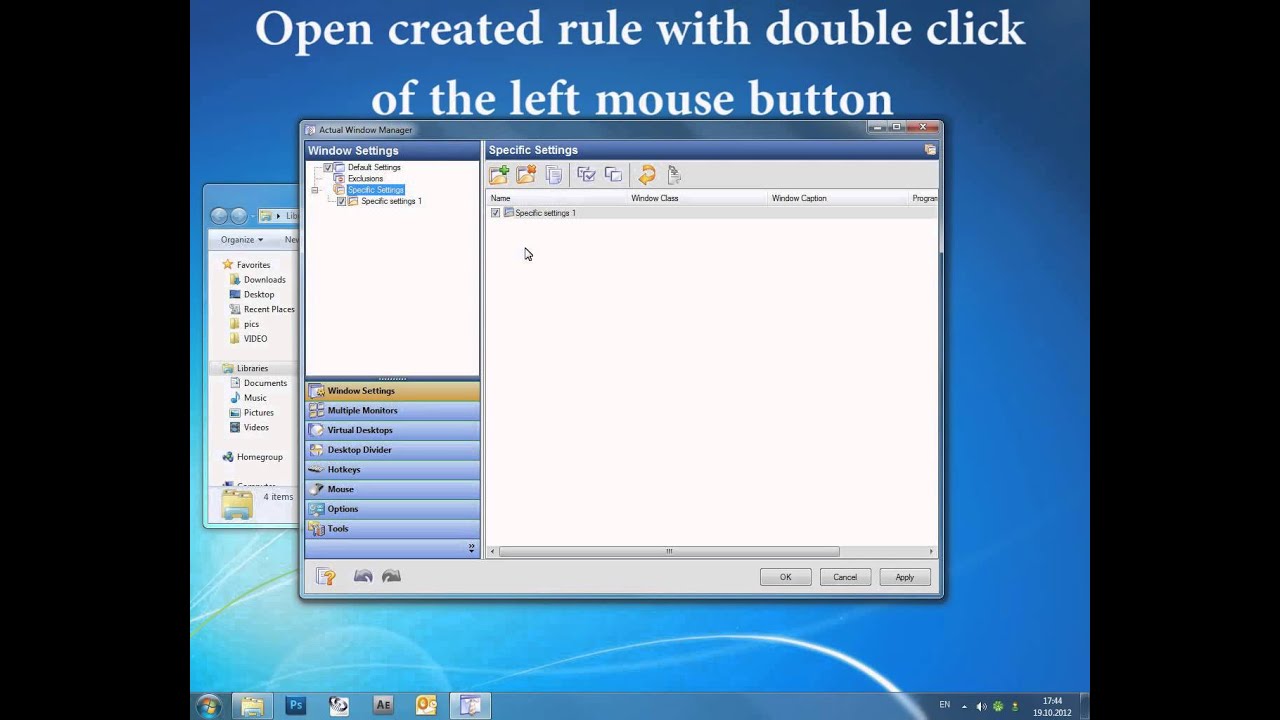Show hidden system tray icons arrow
This screenshot has height=720, width=1280.
tap(964, 706)
